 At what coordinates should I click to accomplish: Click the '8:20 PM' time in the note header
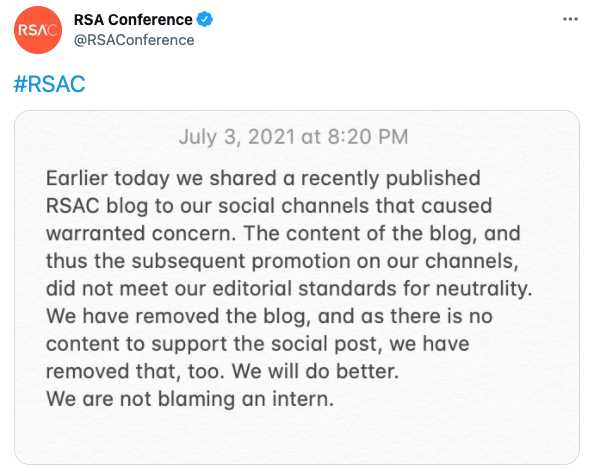(368, 137)
